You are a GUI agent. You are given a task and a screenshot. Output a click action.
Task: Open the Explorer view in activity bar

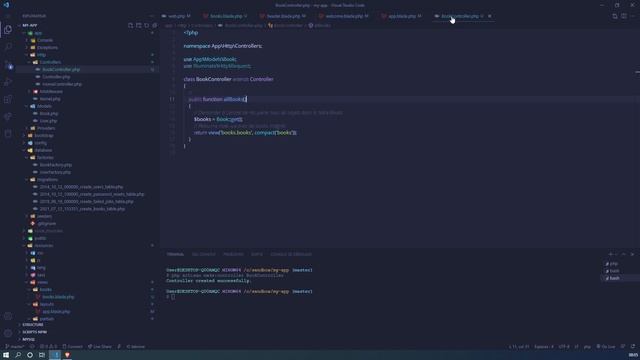tap(8, 29)
